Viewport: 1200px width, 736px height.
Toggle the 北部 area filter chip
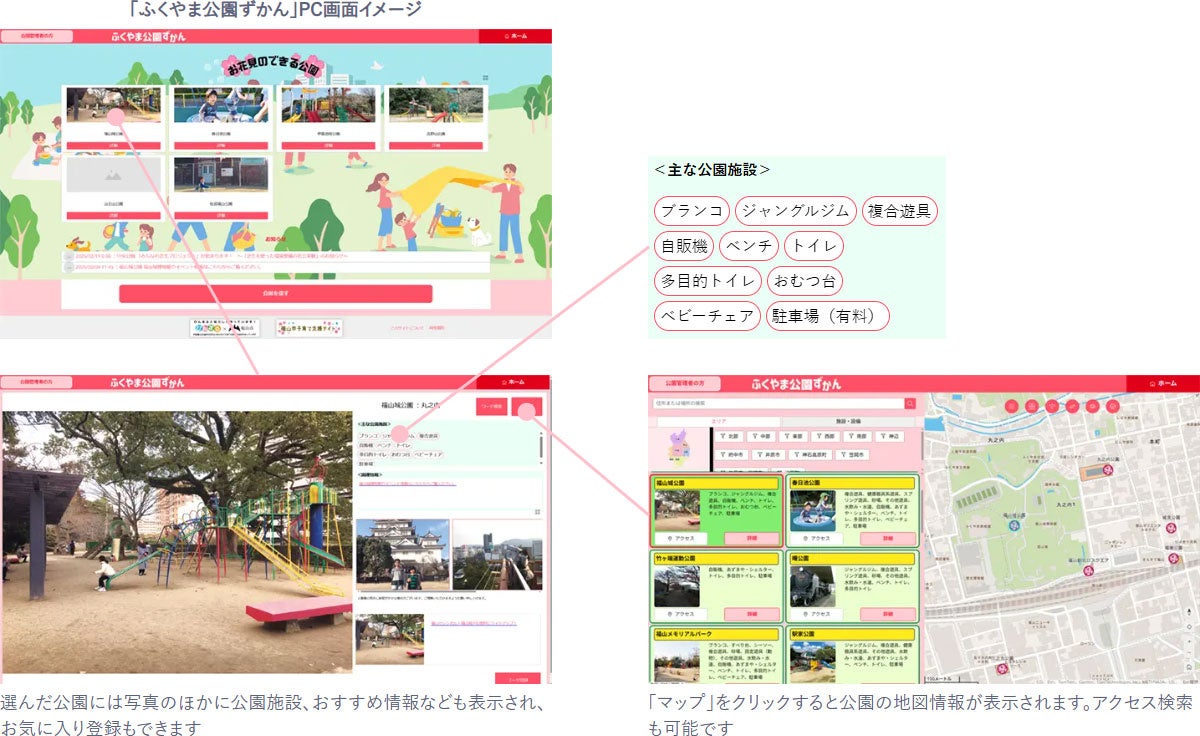point(729,436)
